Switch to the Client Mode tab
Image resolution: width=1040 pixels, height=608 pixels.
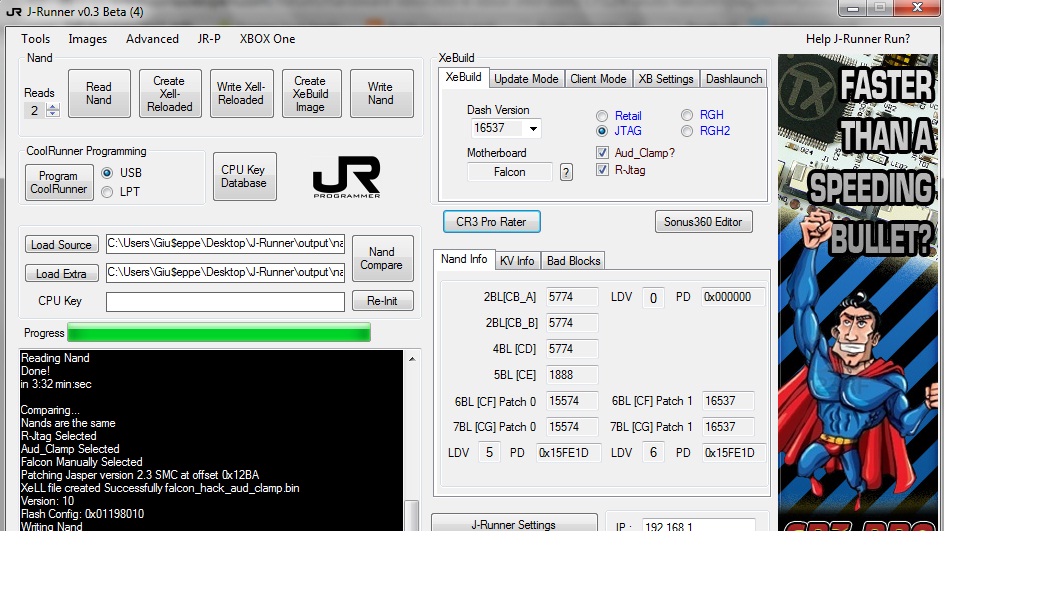pos(598,79)
